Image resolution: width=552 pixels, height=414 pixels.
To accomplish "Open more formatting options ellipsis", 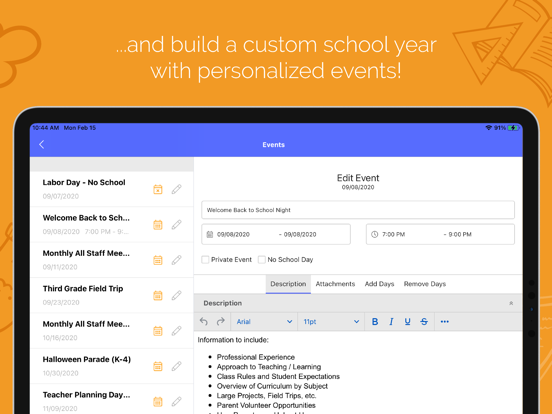I will coord(445,321).
